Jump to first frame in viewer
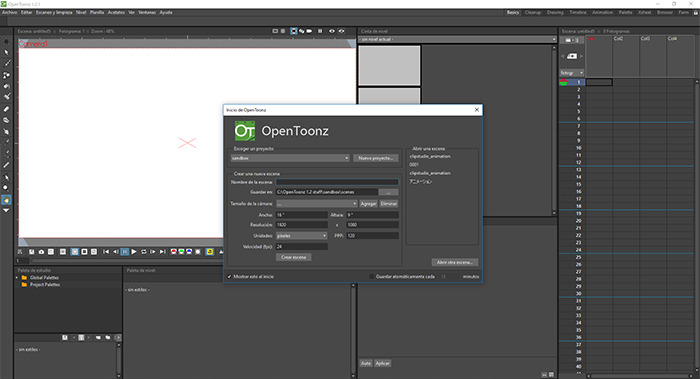The image size is (700, 379). (x=106, y=252)
